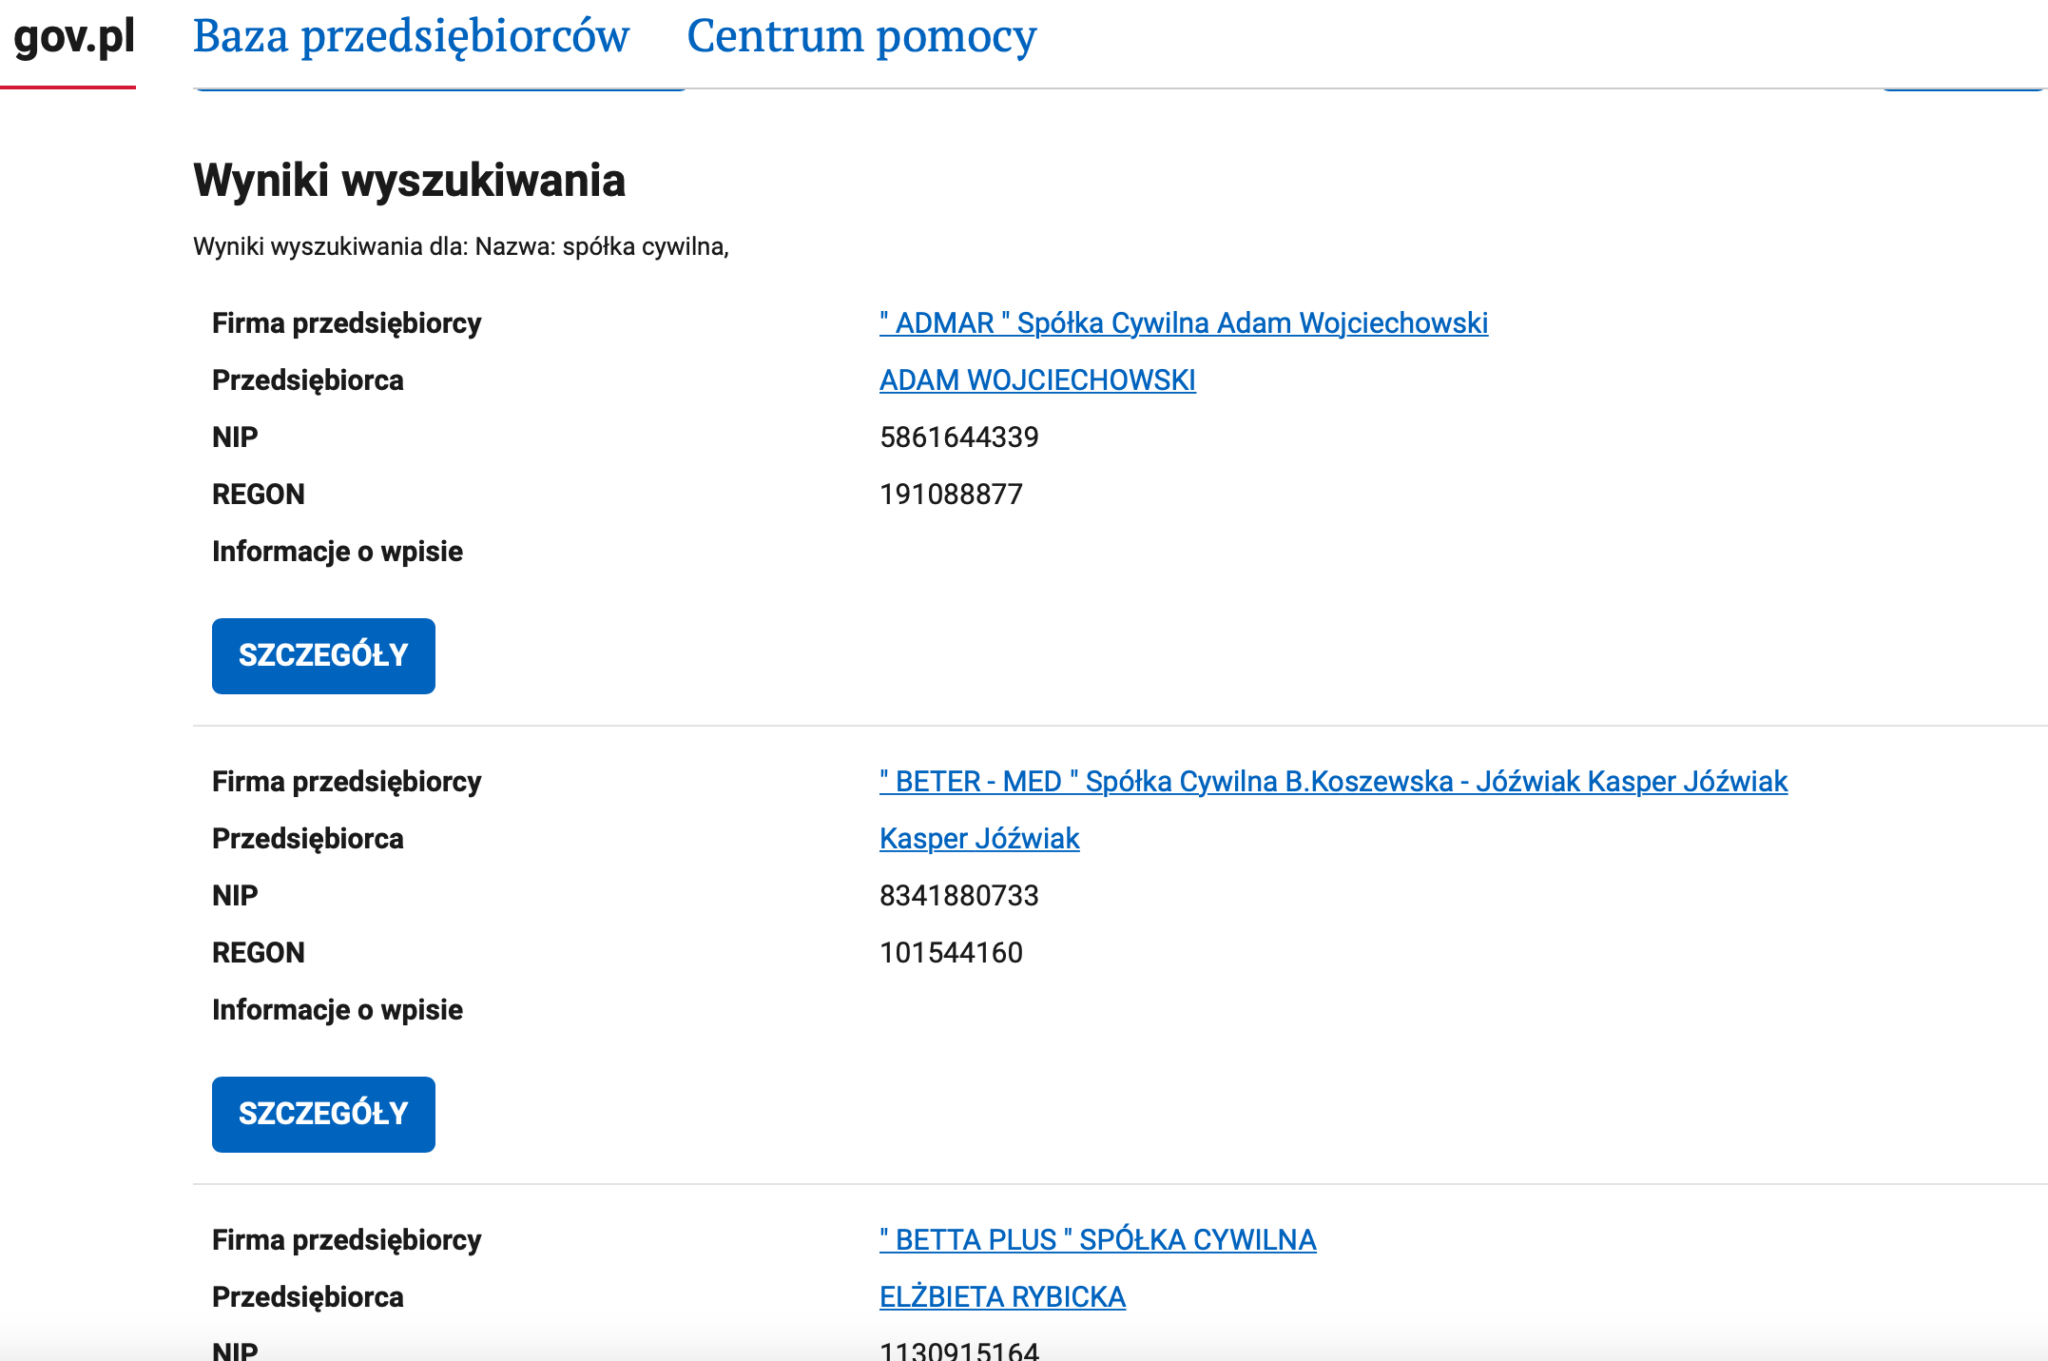Open ELŻBIETA RYBICKA entrepreneur profile
2048x1361 pixels.
tap(1001, 1296)
